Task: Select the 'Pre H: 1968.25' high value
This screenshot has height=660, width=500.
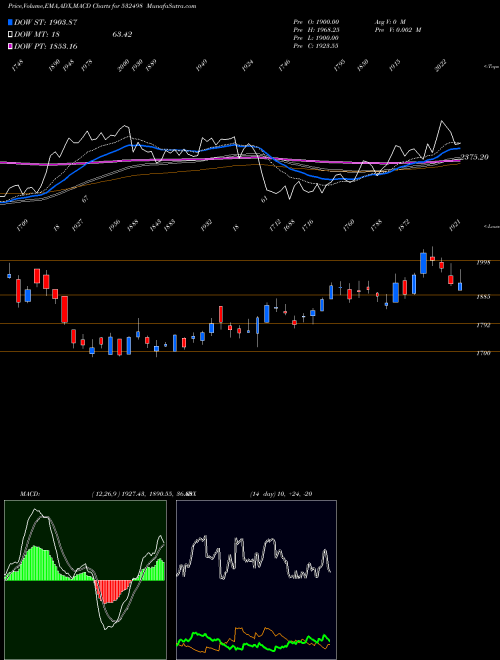Action: pyautogui.click(x=317, y=30)
